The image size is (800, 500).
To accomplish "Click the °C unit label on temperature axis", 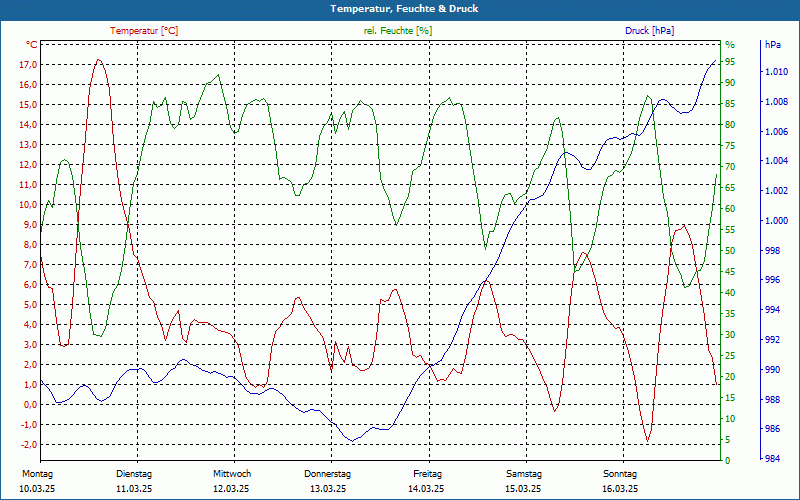I will point(32,45).
